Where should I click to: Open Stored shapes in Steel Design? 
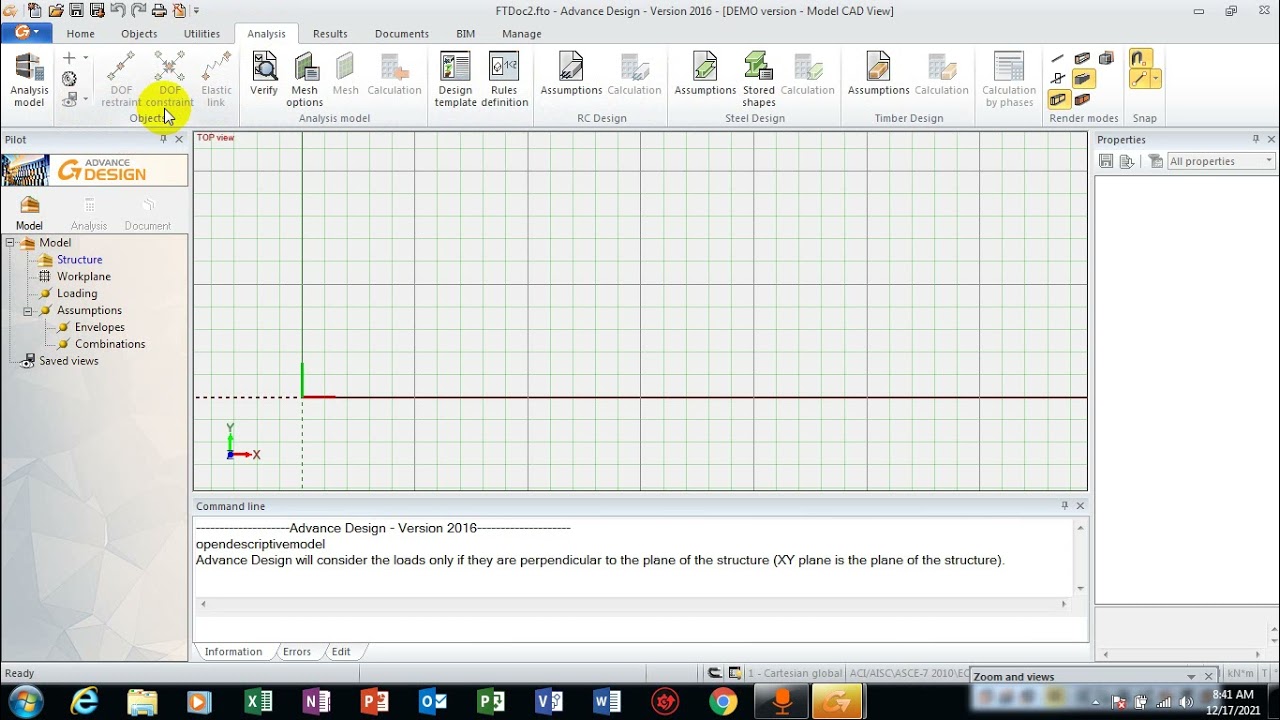[x=759, y=80]
